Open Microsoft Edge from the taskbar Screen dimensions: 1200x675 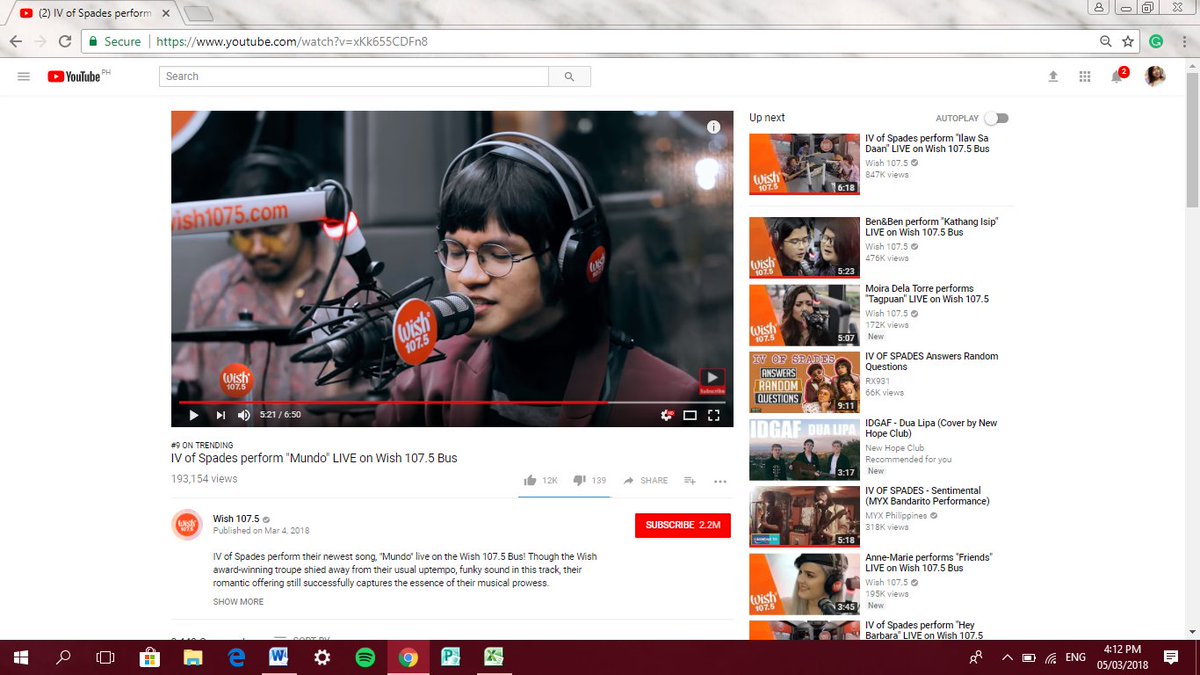pos(236,657)
